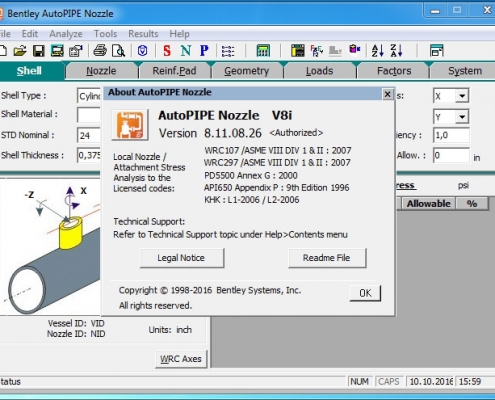This screenshot has height=400, width=495.
Task: Expand the Y axis dropdown
Action: point(462,117)
